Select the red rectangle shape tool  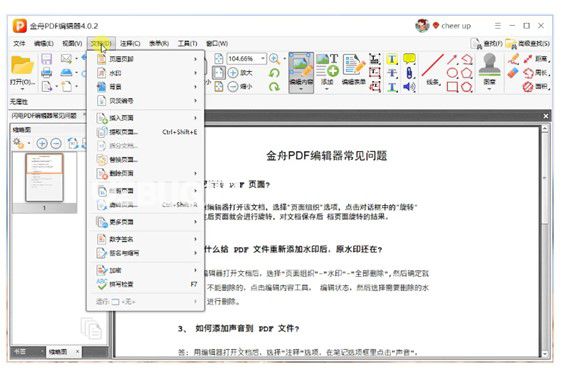pos(452,87)
